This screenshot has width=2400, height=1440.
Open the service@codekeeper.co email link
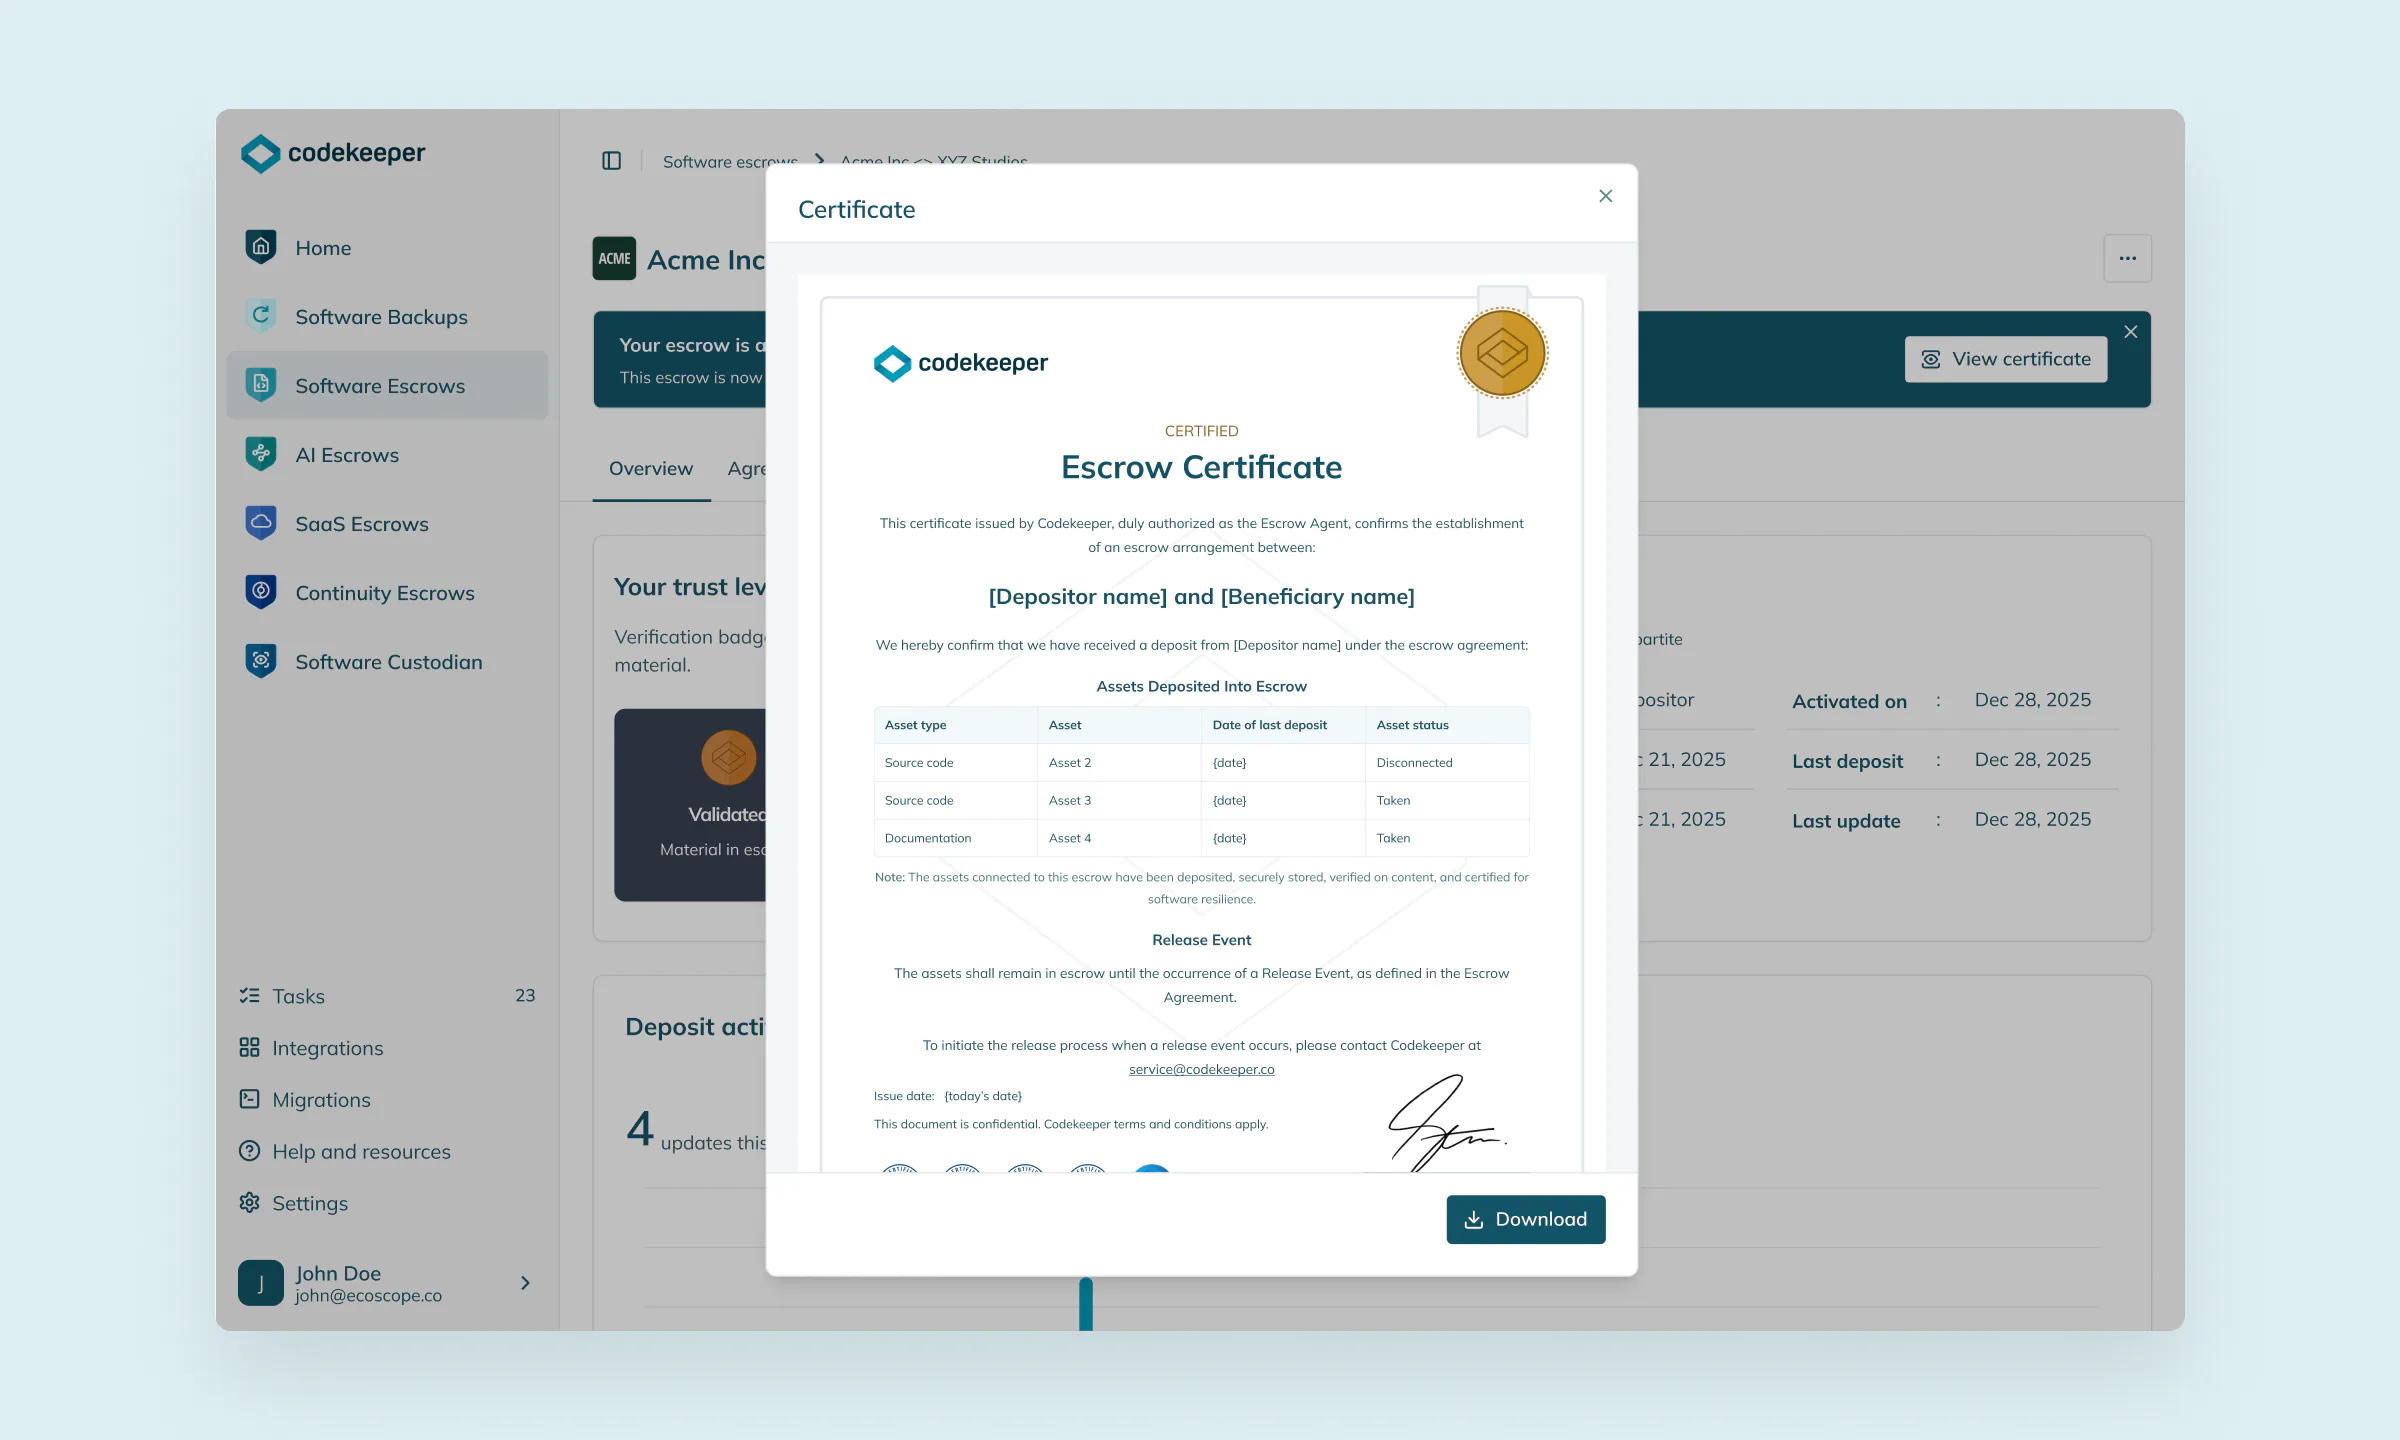[1201, 1070]
